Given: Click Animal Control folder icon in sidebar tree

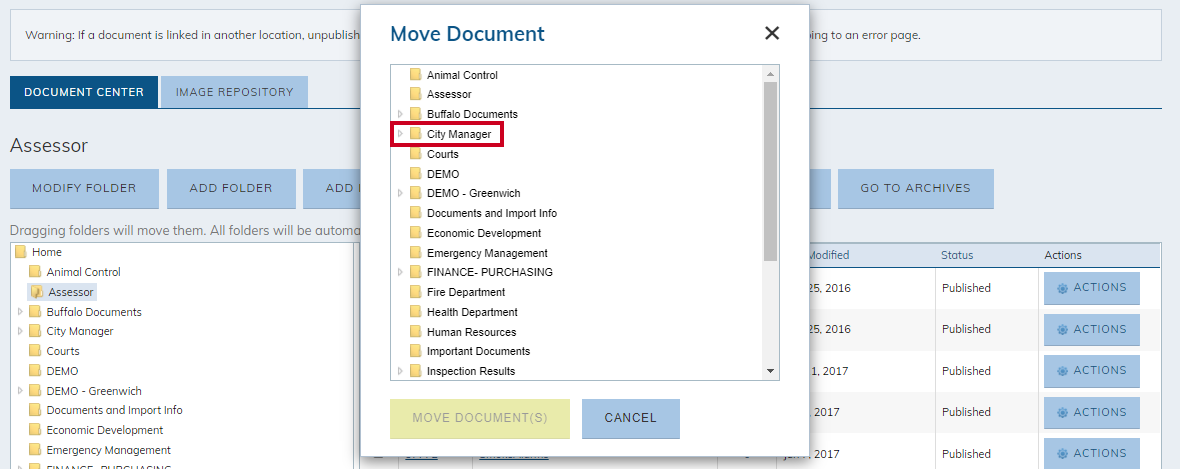Looking at the screenshot, I should (35, 272).
